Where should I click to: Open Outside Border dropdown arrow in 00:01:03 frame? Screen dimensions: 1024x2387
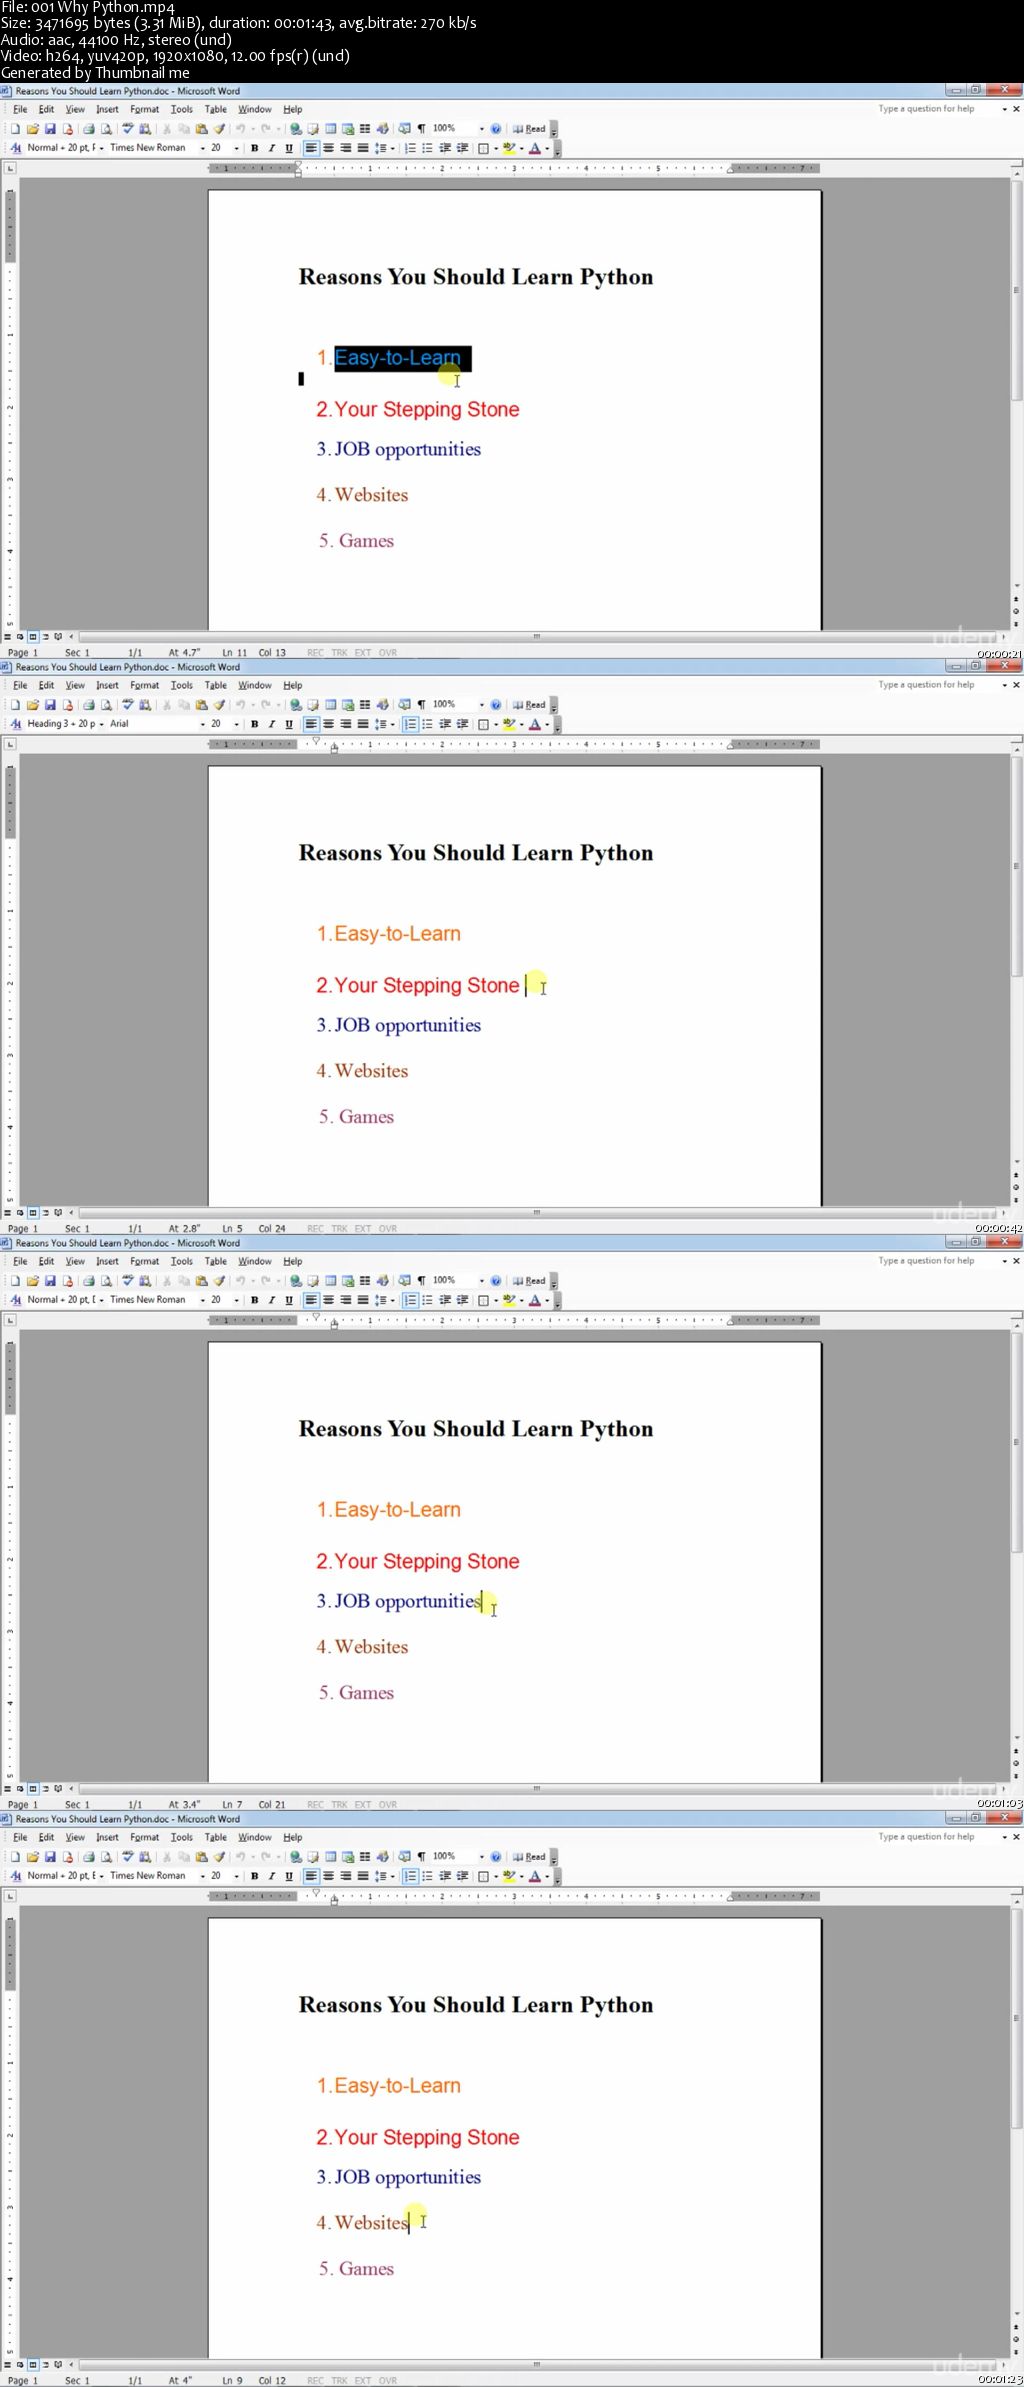coord(496,1300)
